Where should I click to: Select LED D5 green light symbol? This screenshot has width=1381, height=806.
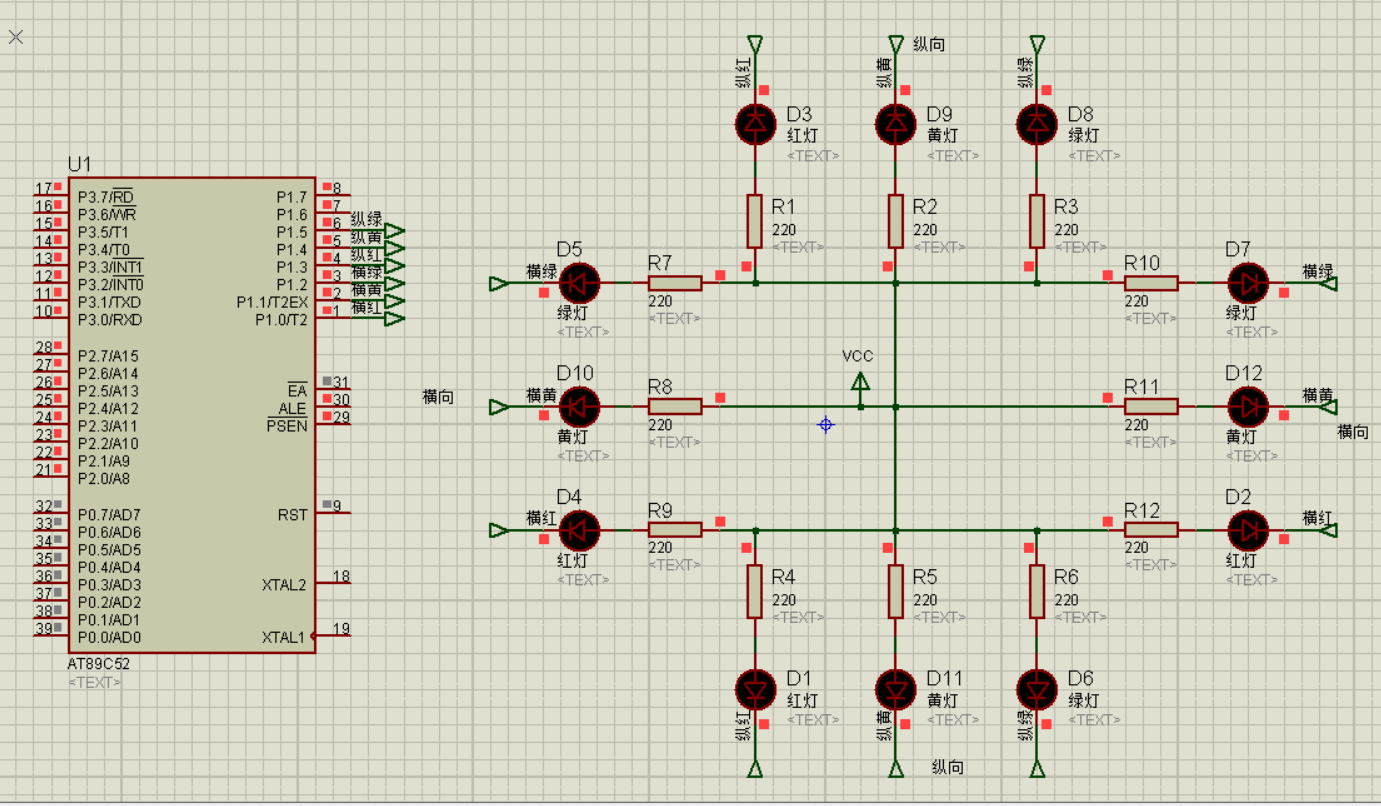578,283
